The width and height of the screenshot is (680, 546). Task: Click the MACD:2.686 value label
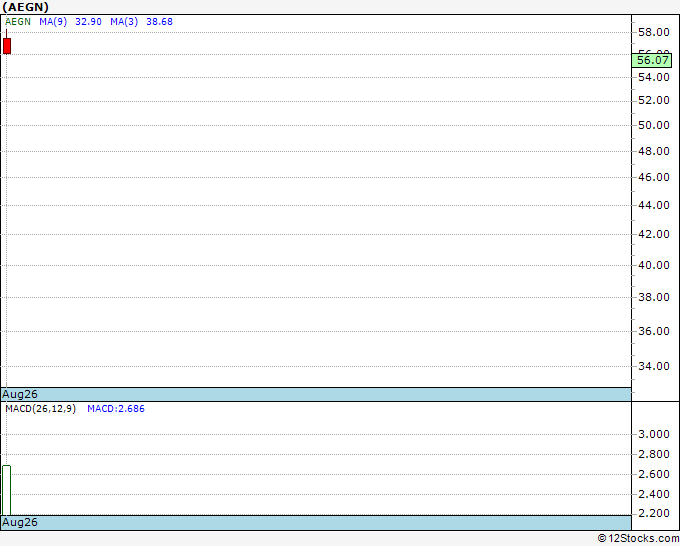pos(116,409)
